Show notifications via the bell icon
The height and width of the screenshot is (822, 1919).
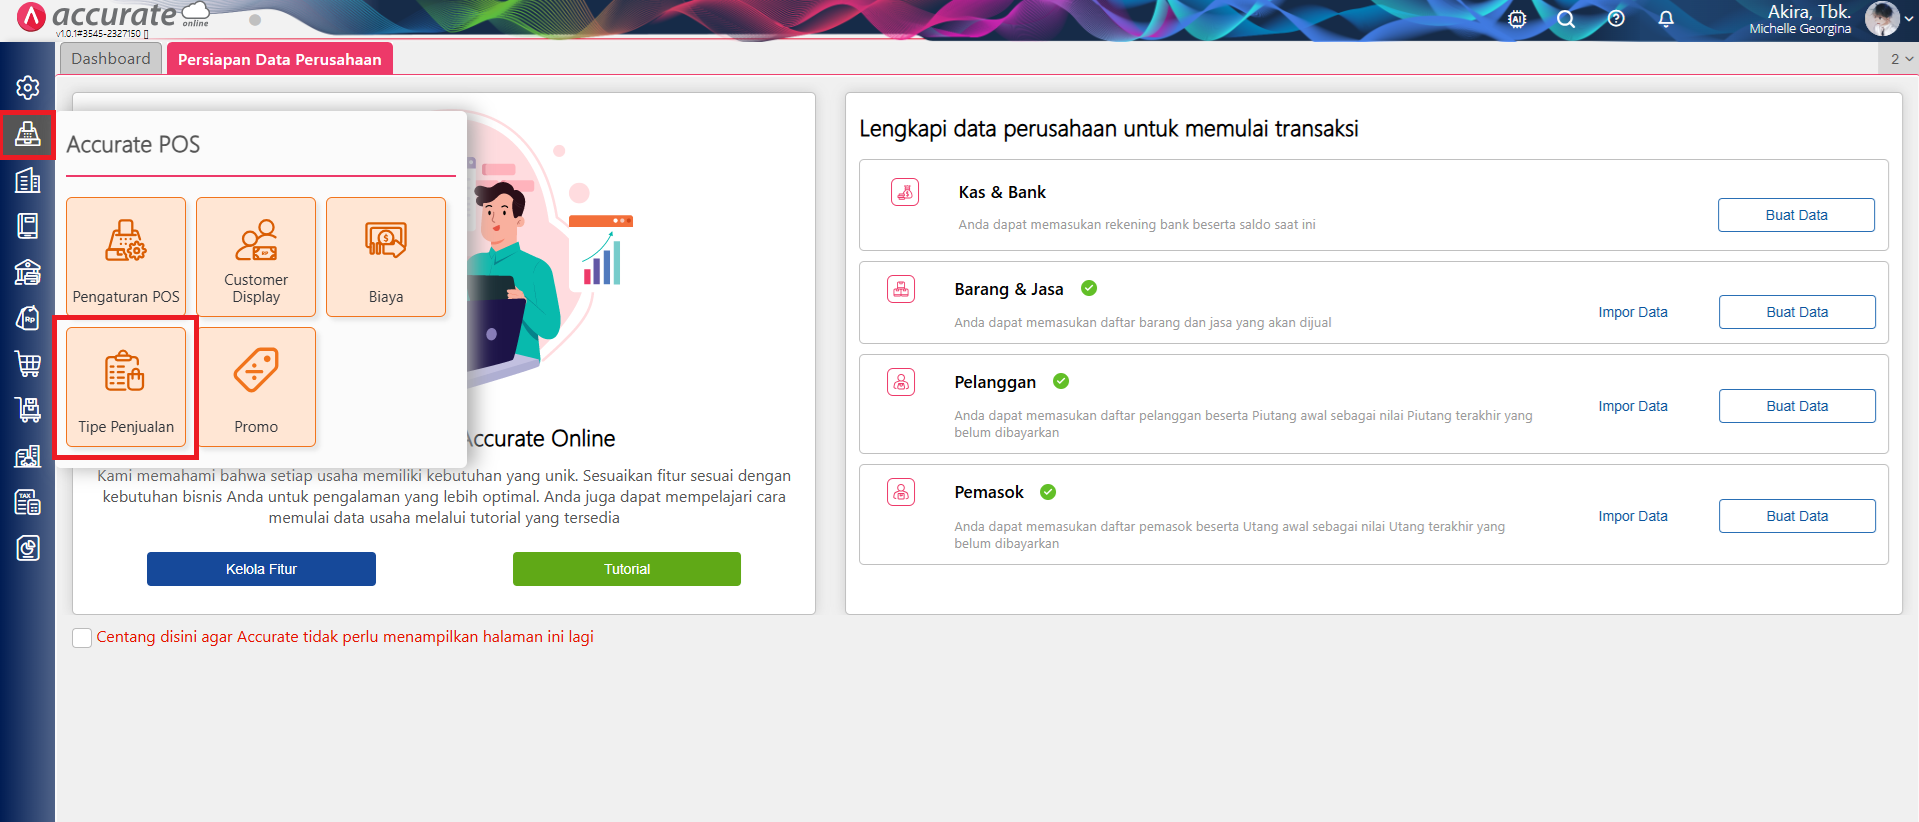[x=1666, y=19]
